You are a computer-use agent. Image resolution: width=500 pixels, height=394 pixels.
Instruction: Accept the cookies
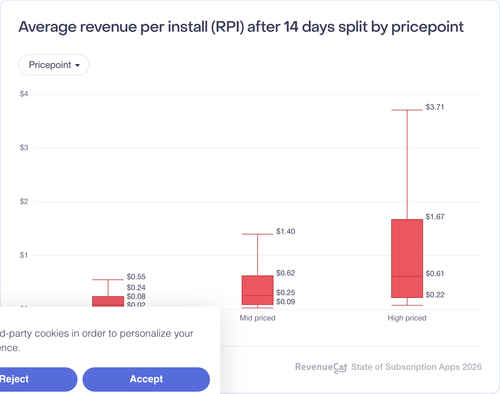[x=146, y=379]
